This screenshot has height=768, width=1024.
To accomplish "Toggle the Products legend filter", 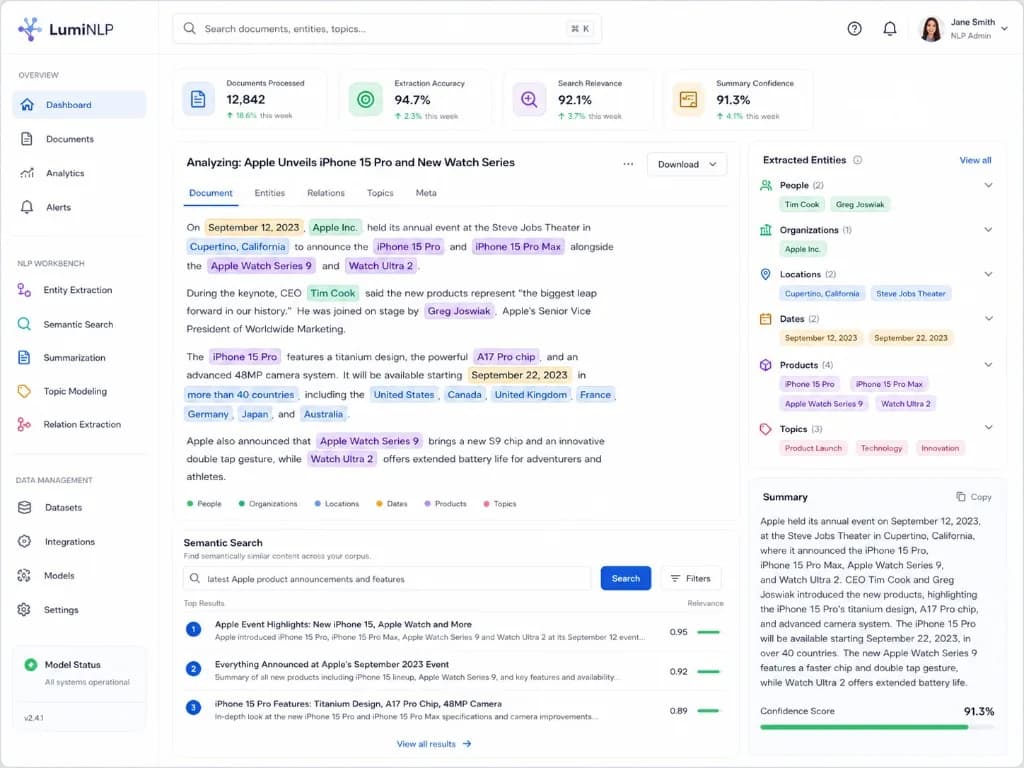I will tap(445, 504).
